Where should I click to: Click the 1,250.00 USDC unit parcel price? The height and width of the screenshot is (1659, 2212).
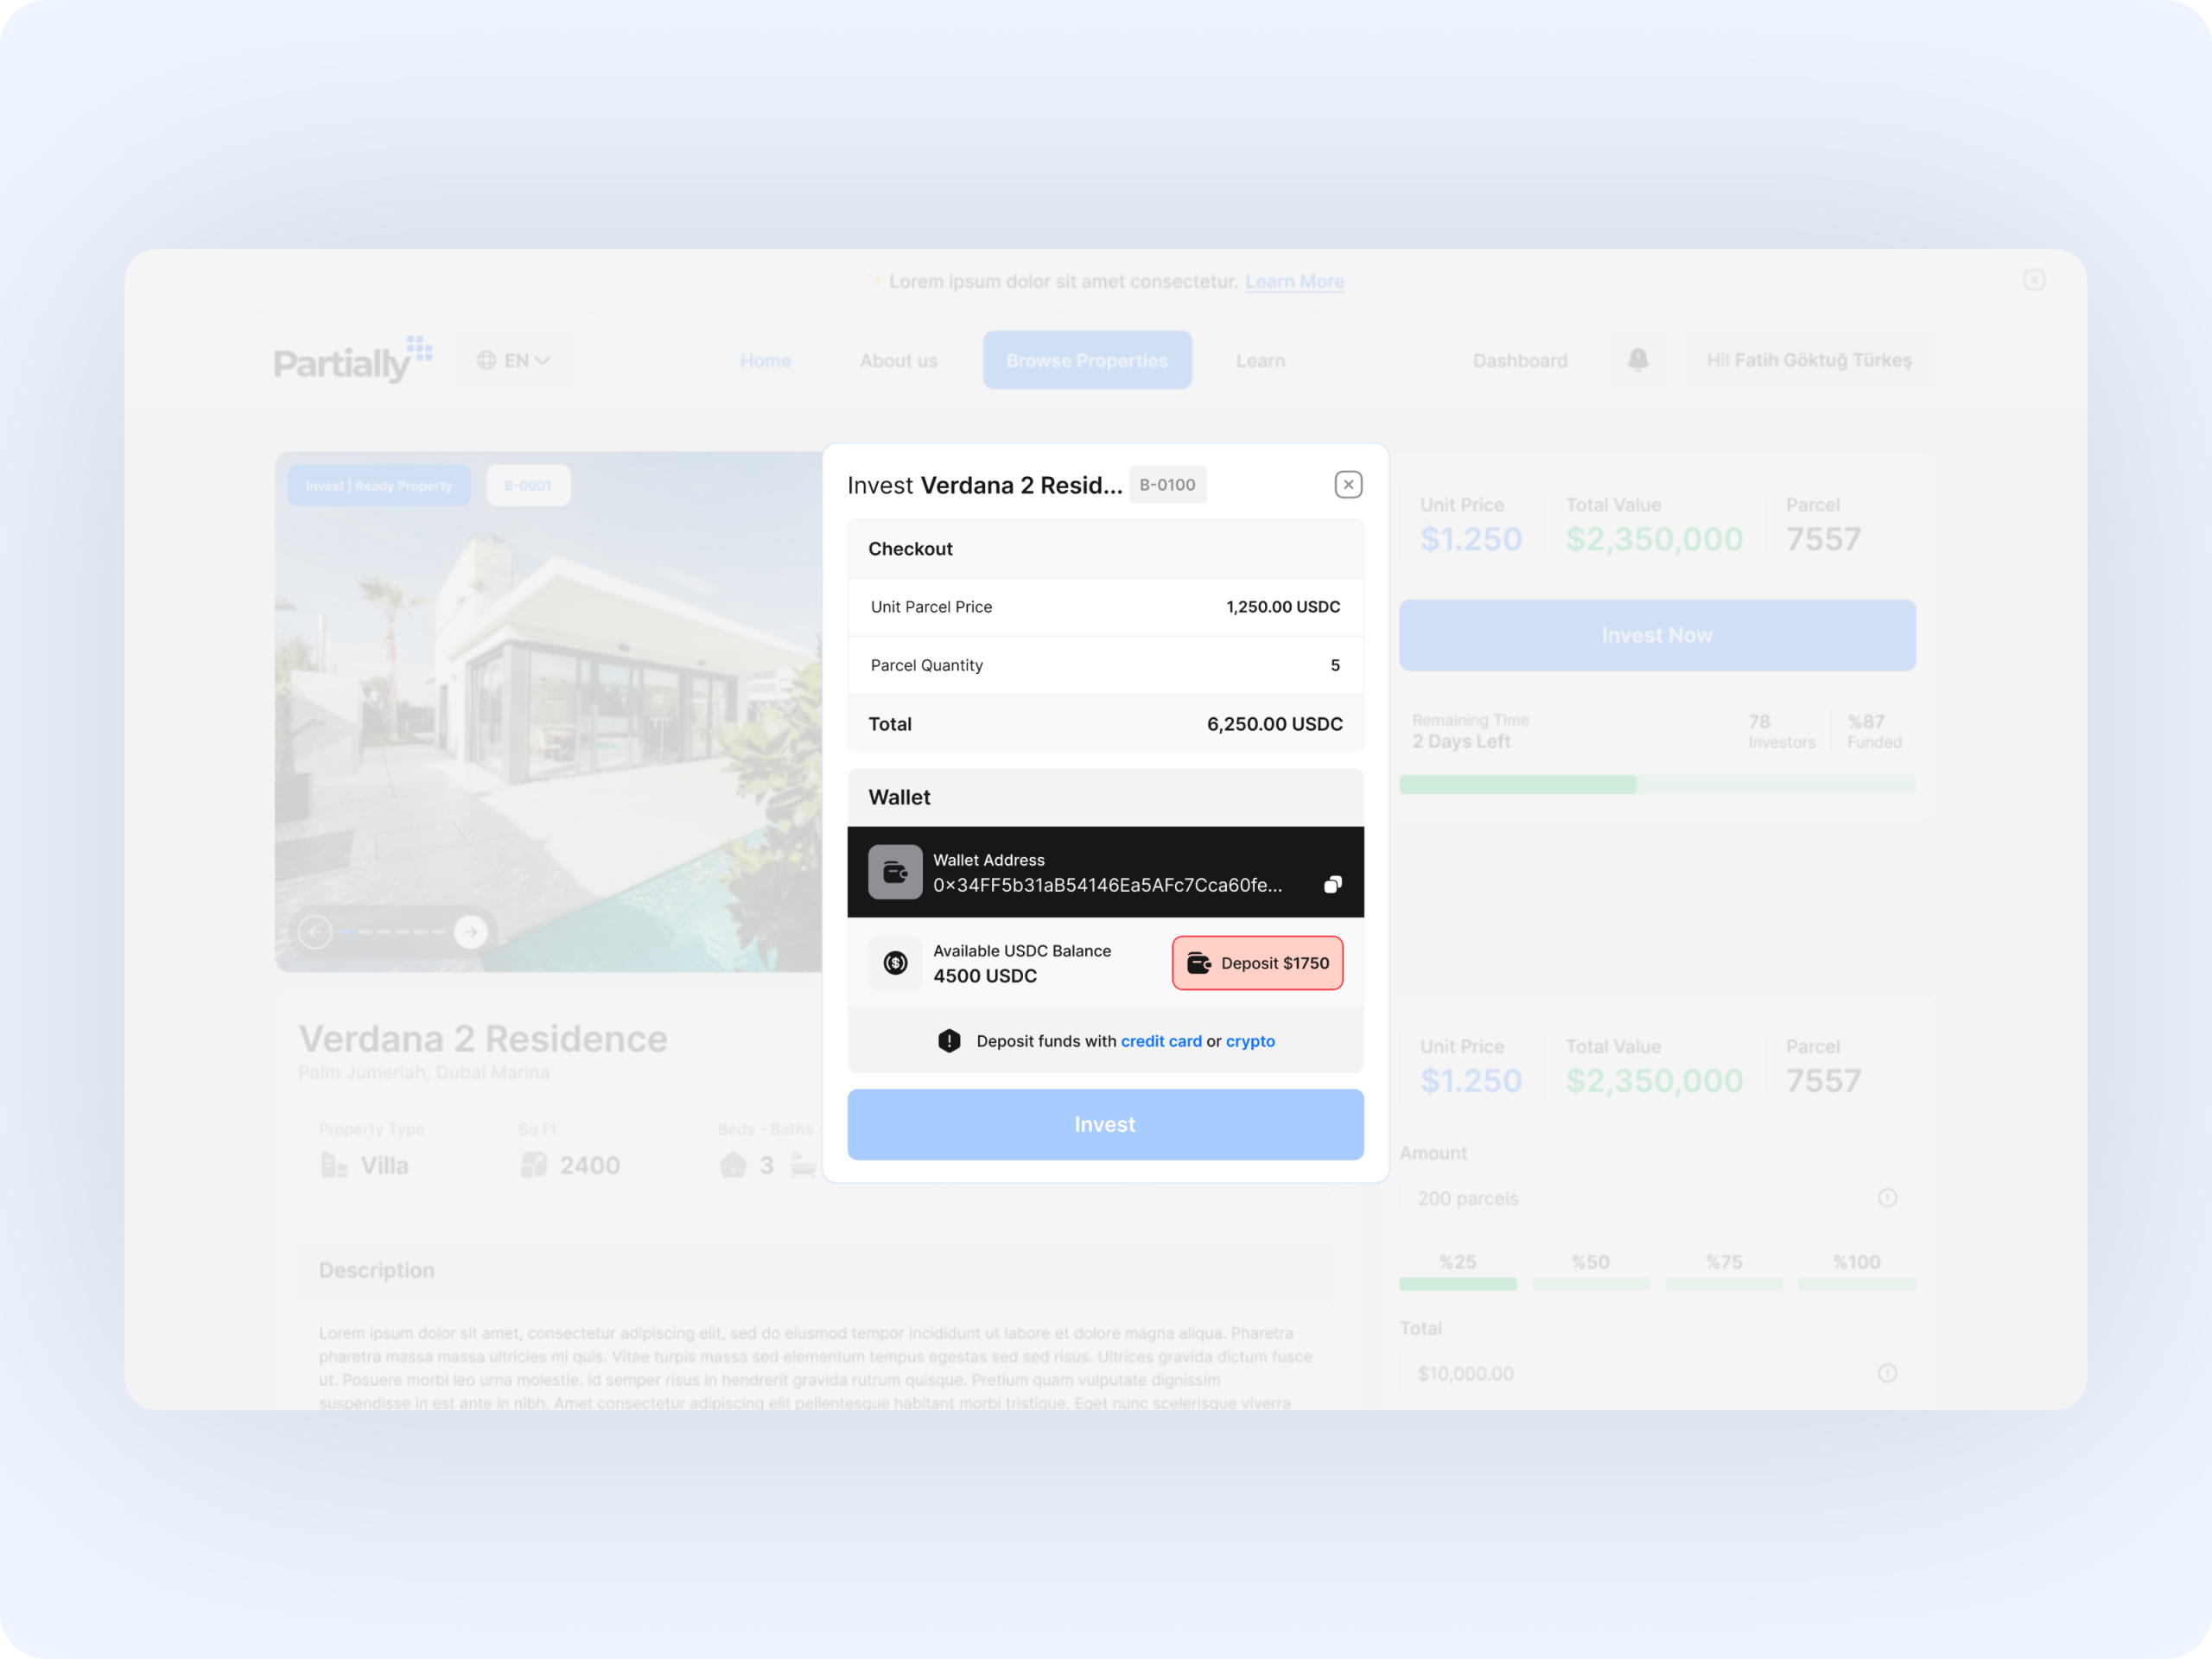pyautogui.click(x=1283, y=607)
